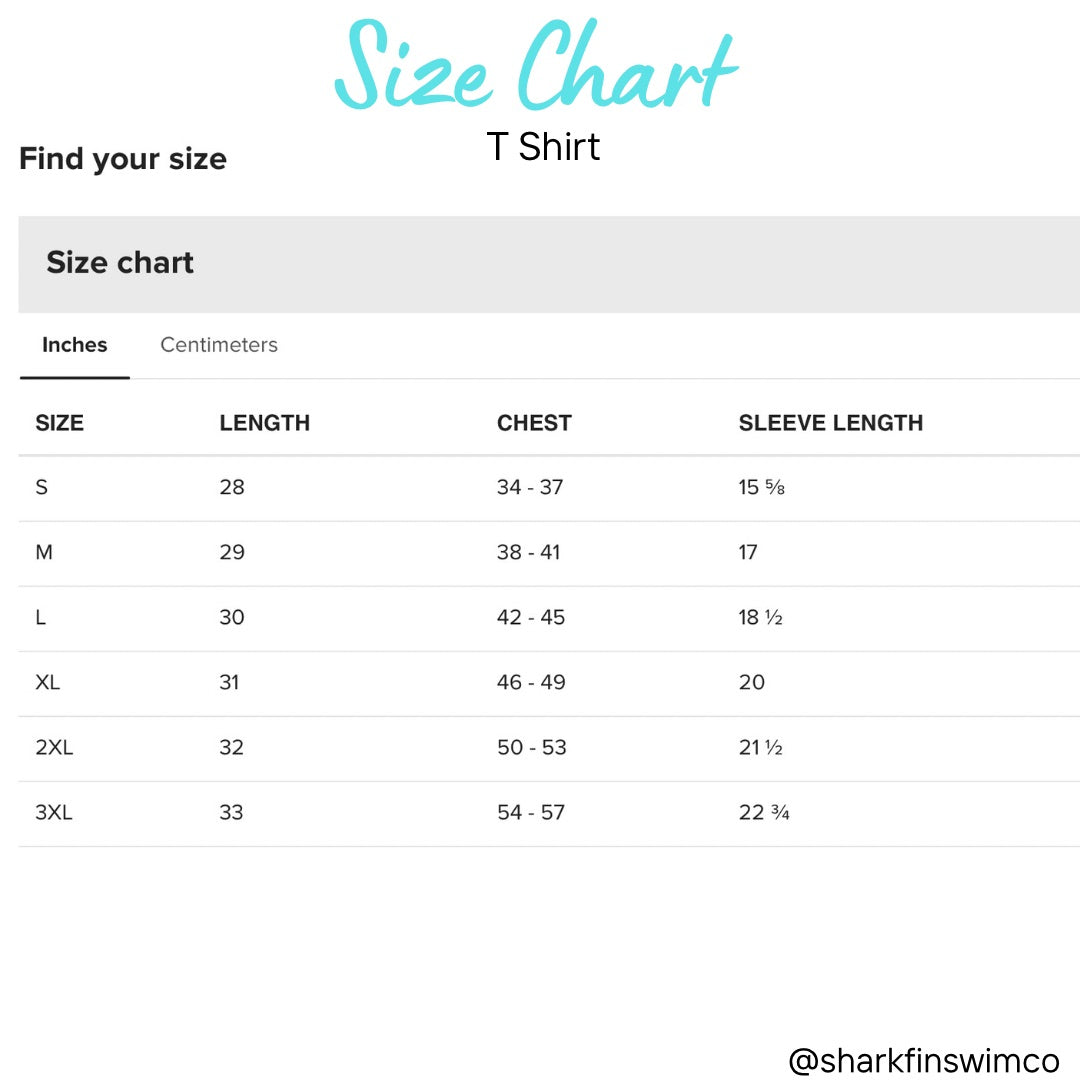Click the CHEST column header
The height and width of the screenshot is (1080, 1080).
[534, 423]
